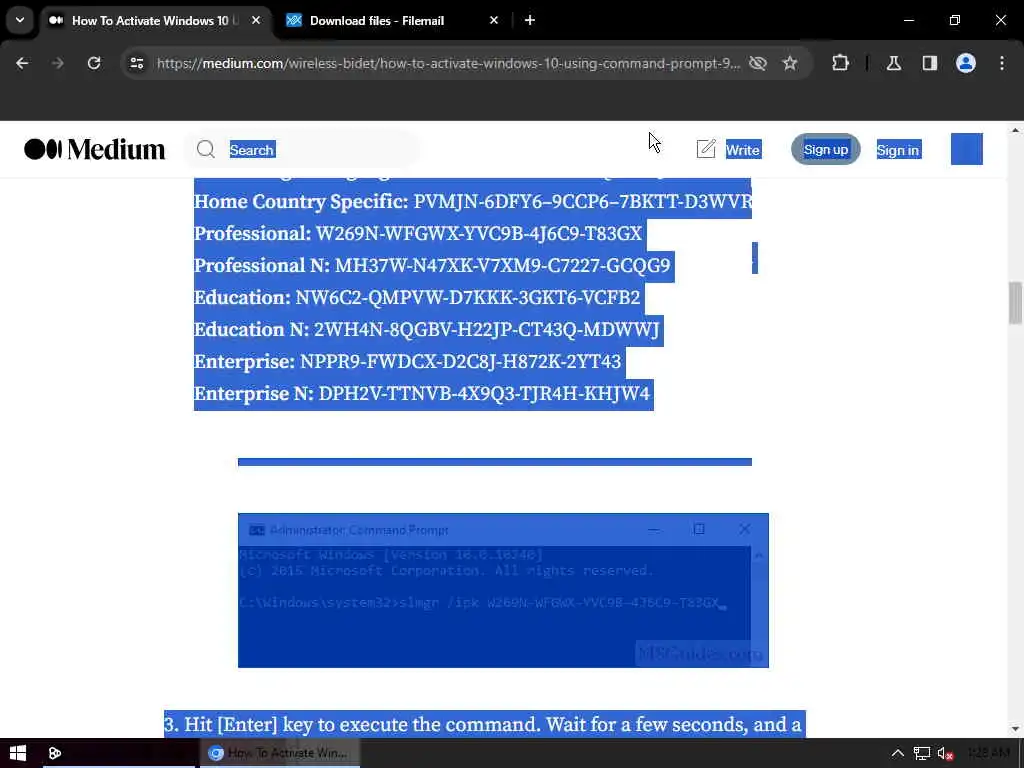Click the page vertical scrollbar thumb
Viewport: 1024px width, 768px height.
point(1015,302)
